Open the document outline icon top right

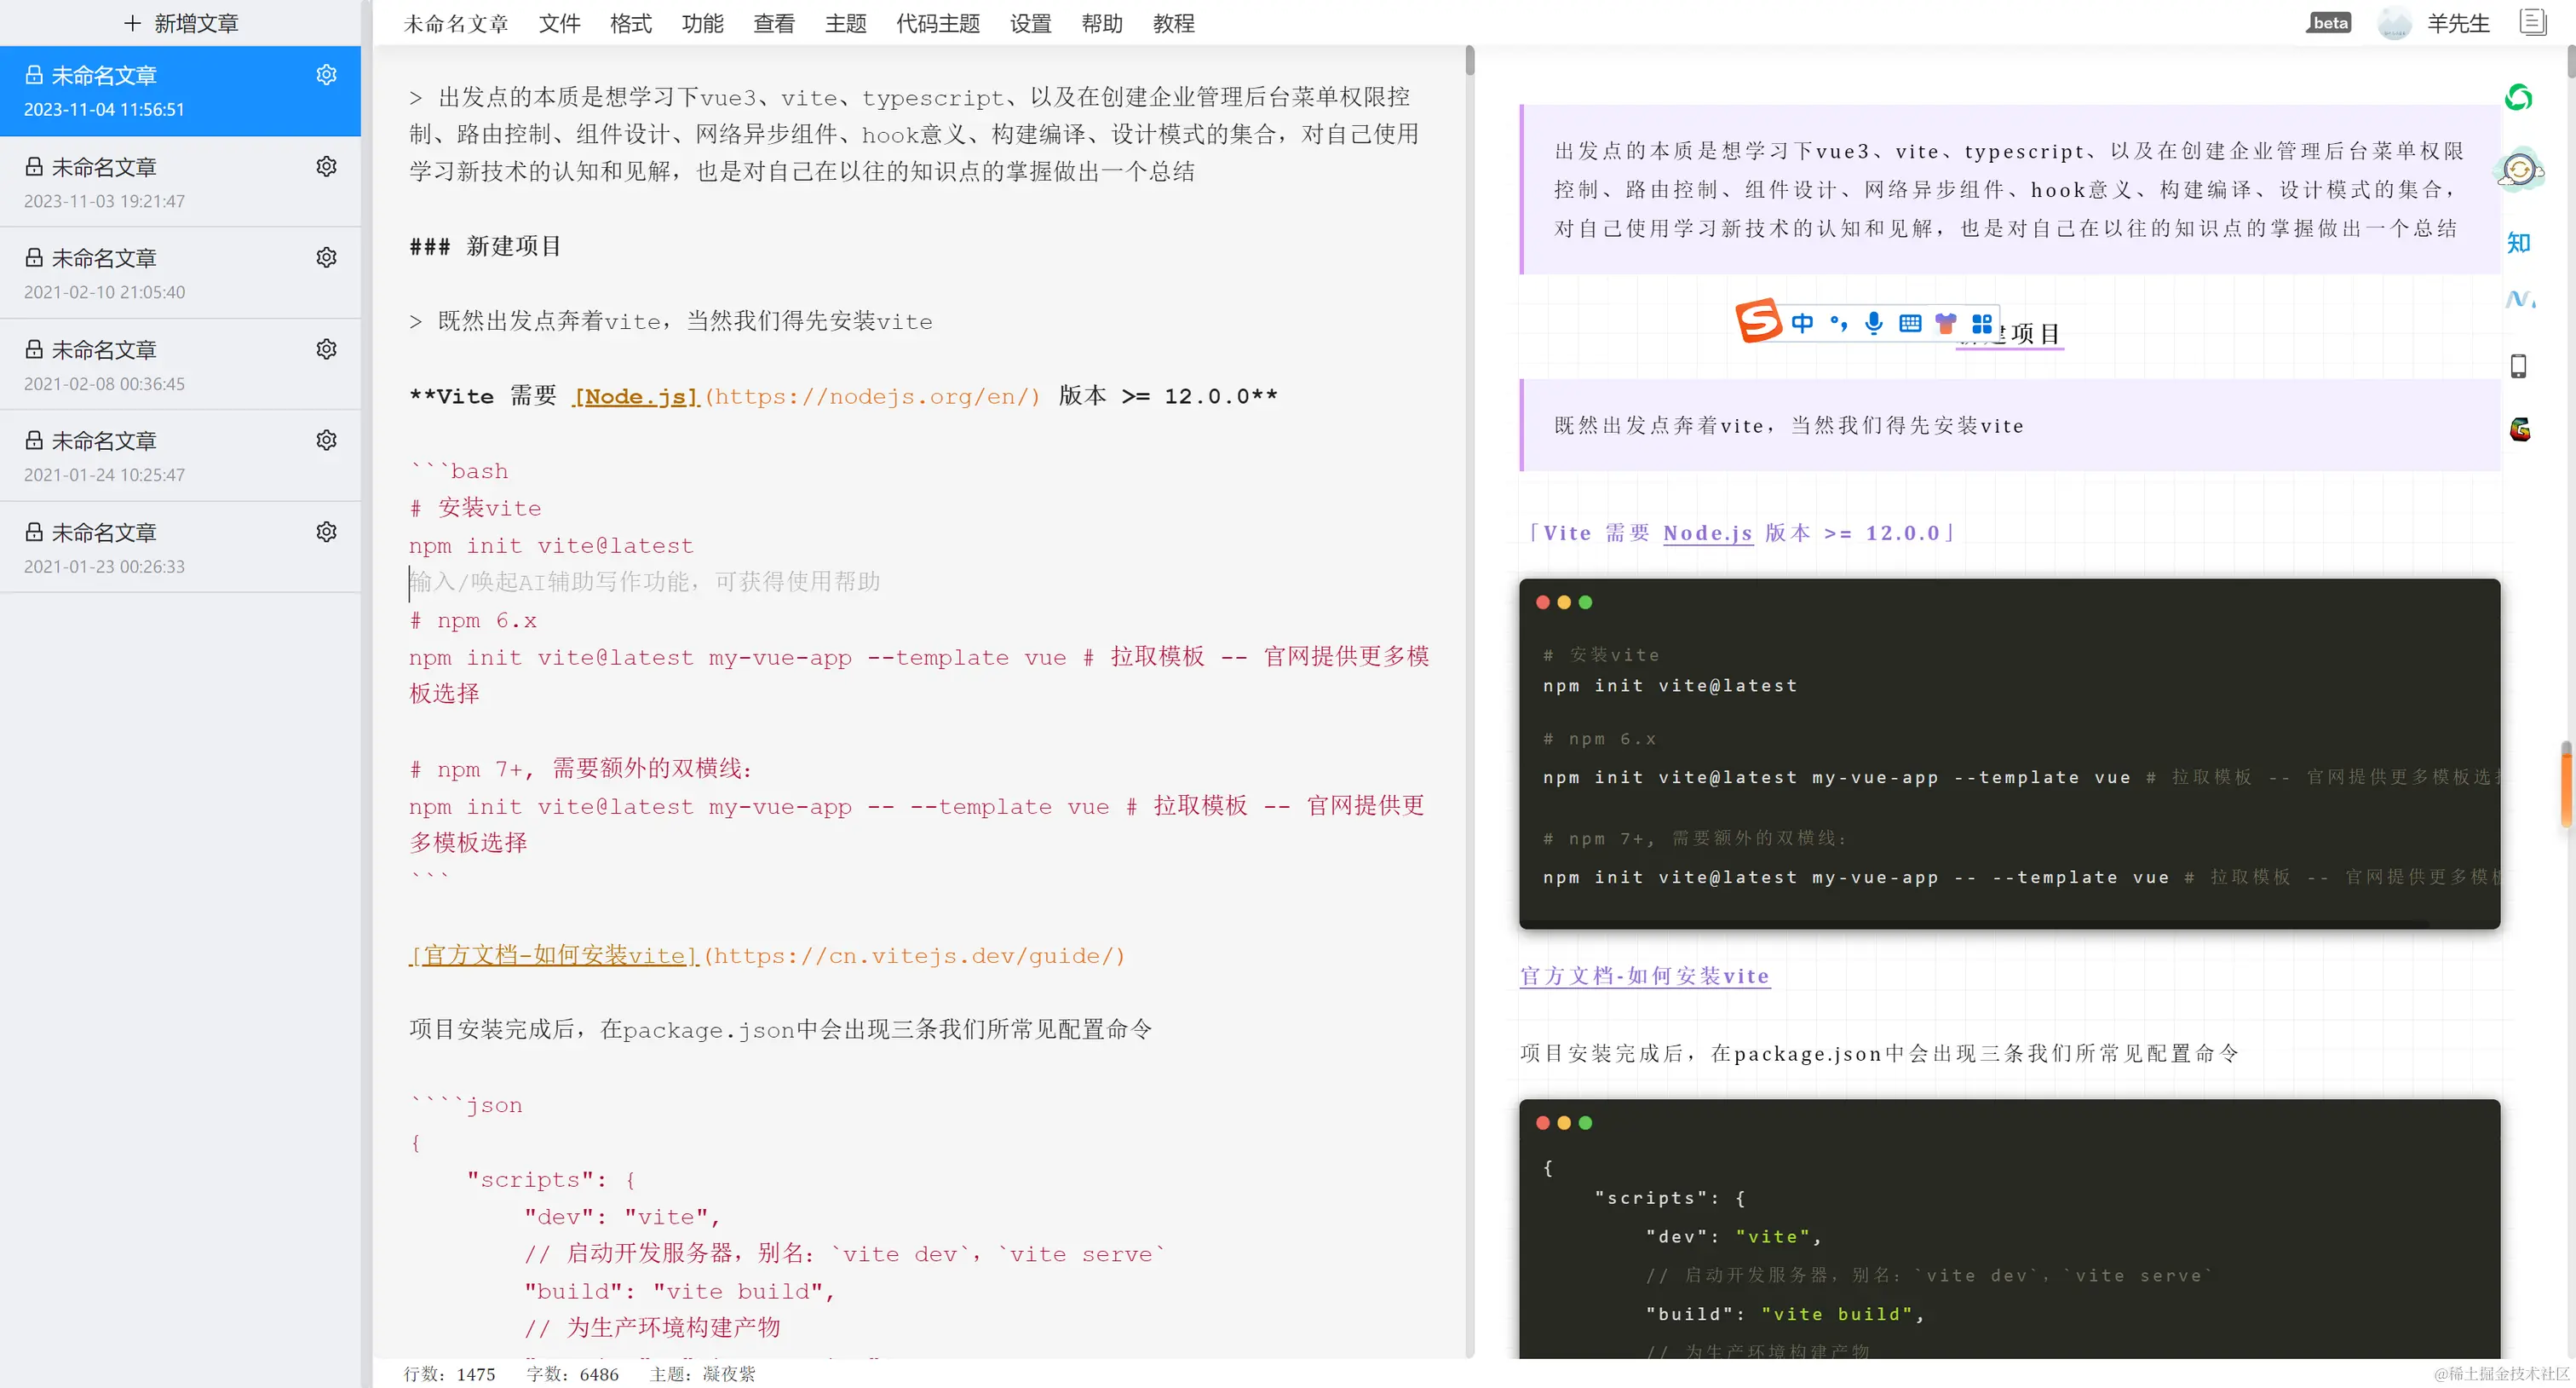(2532, 22)
